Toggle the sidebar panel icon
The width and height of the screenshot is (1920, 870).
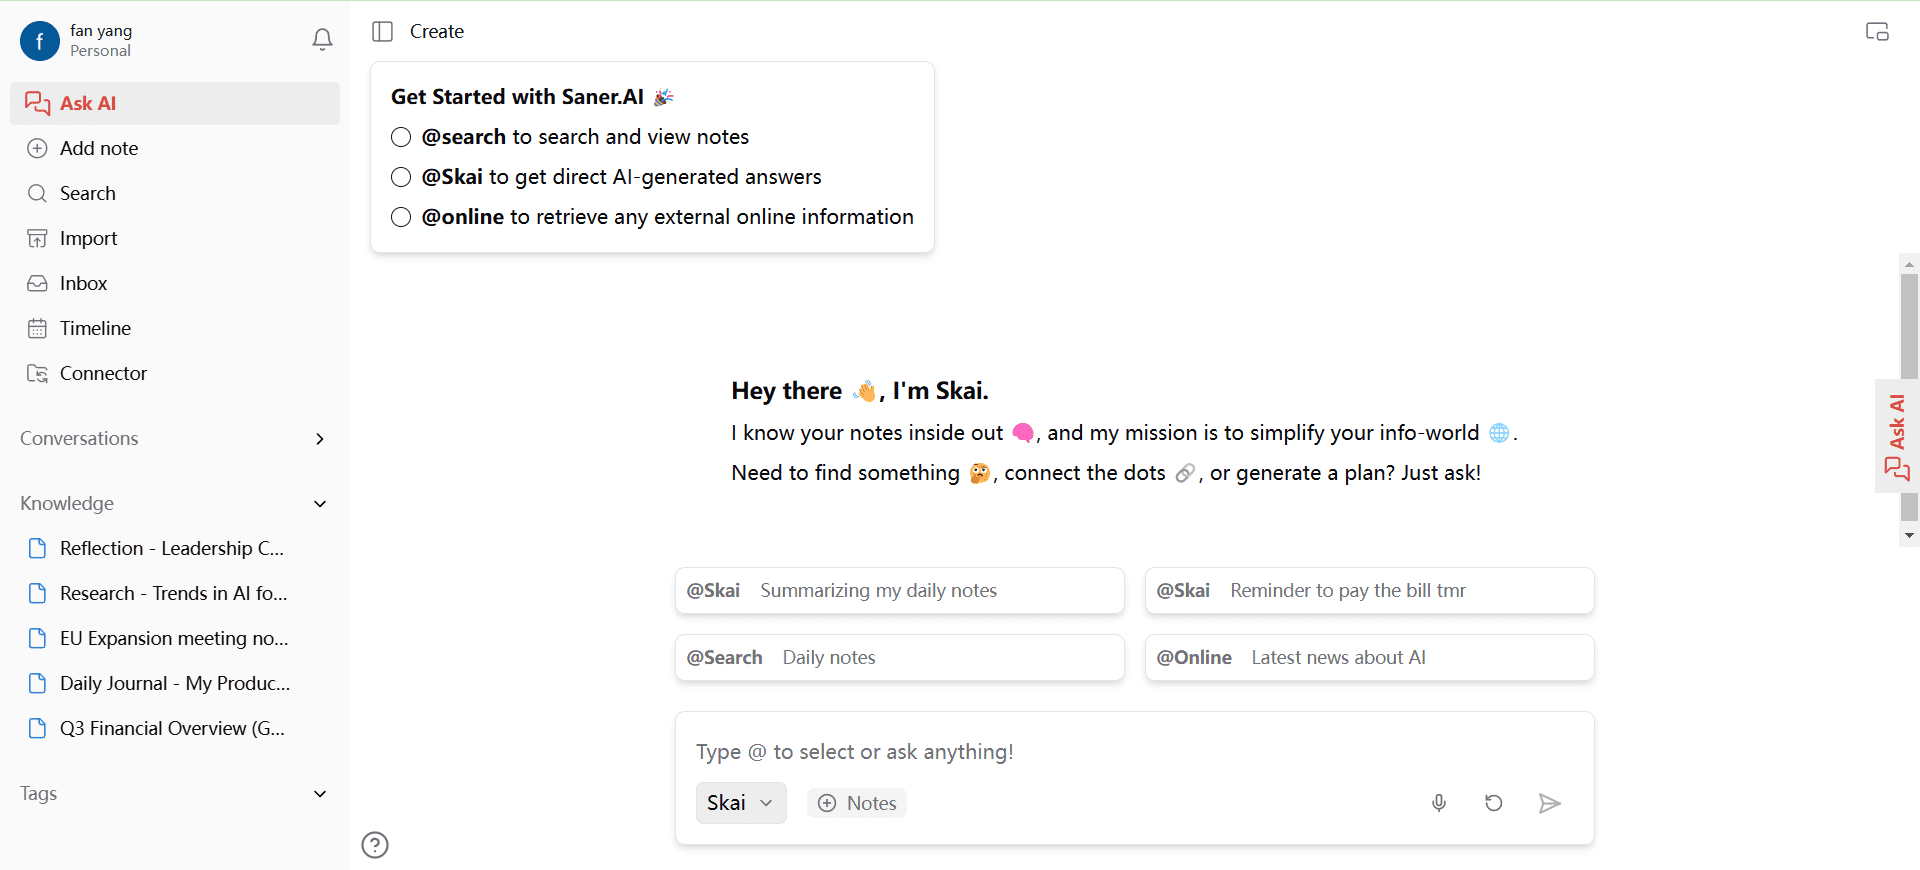tap(382, 32)
